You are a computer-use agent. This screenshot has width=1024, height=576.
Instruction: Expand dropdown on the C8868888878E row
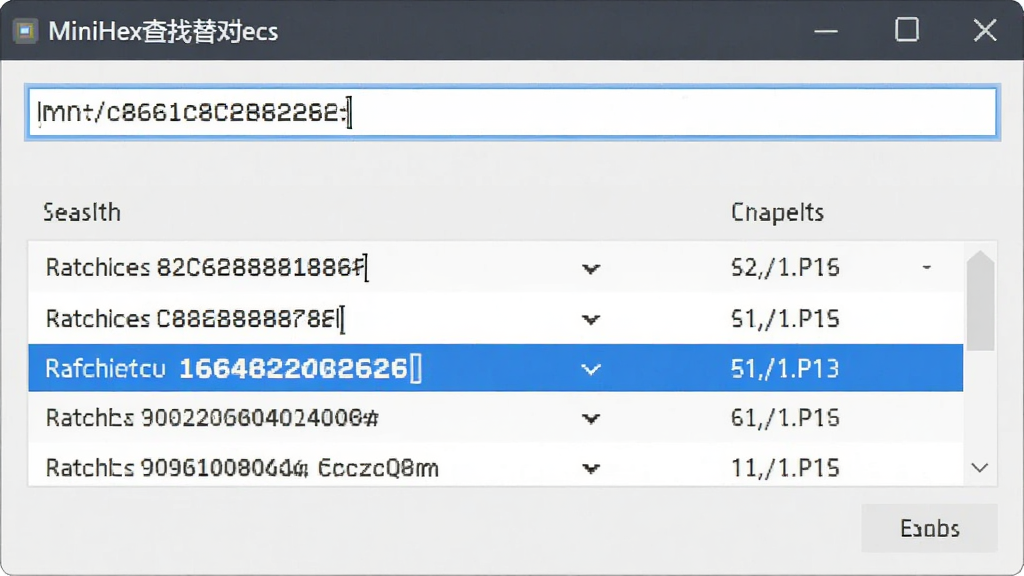click(590, 319)
